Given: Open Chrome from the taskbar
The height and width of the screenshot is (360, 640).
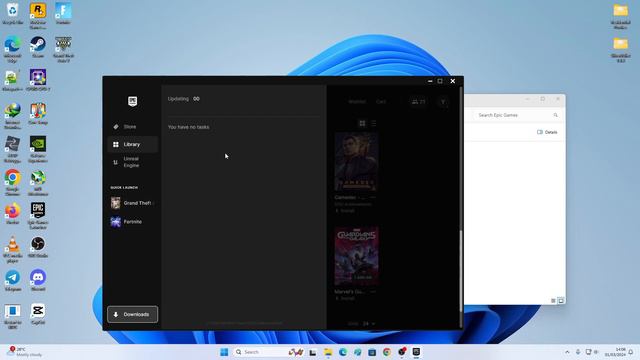Looking at the screenshot, I should (387, 352).
